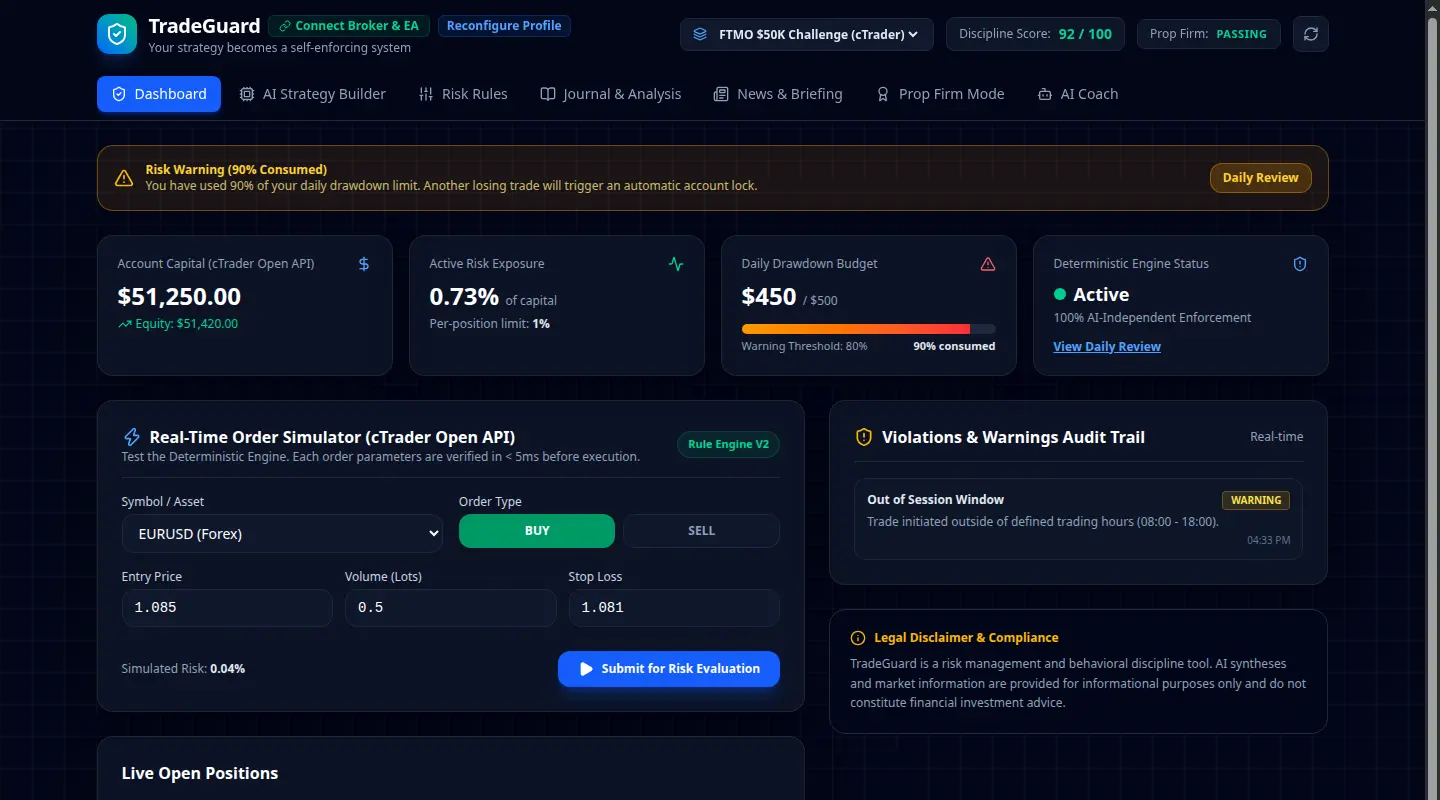Screen dimensions: 1440x800
Task: Click the Discipline Score 92 / 100 indicator
Action: [x=1035, y=34]
